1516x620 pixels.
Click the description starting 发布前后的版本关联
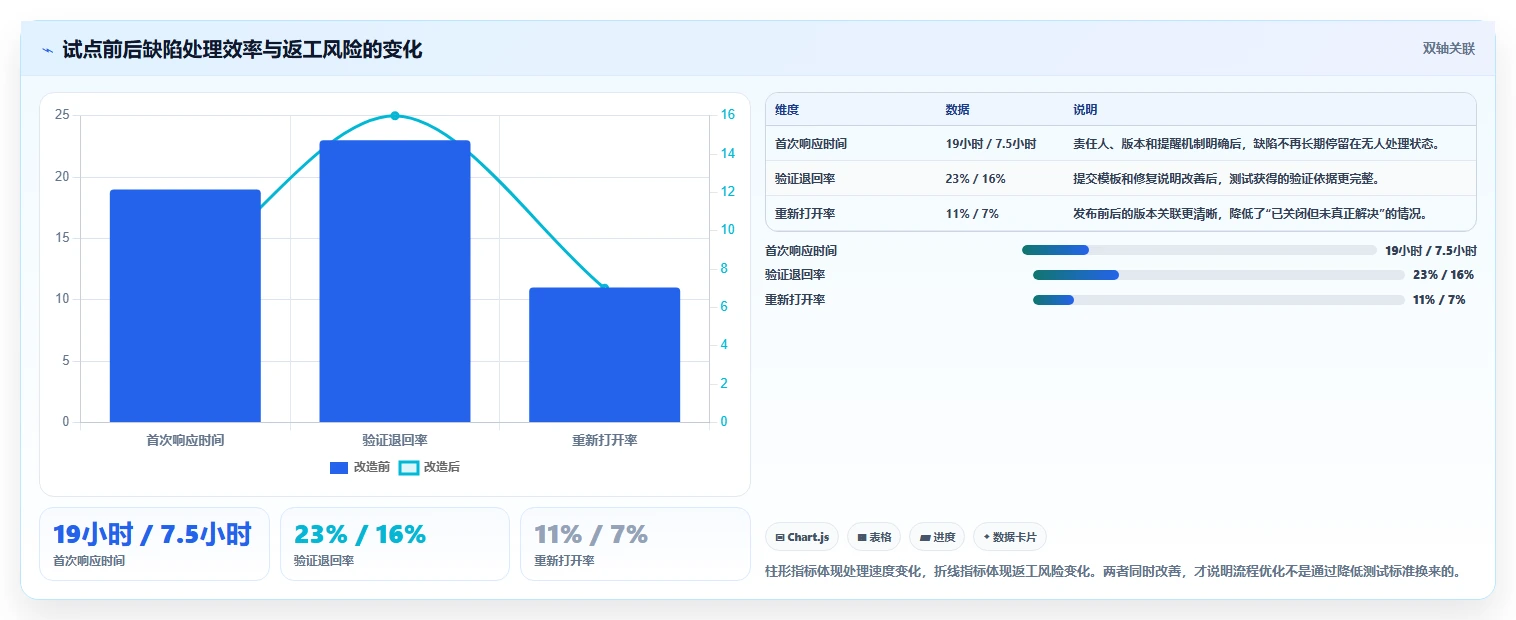[1250, 214]
